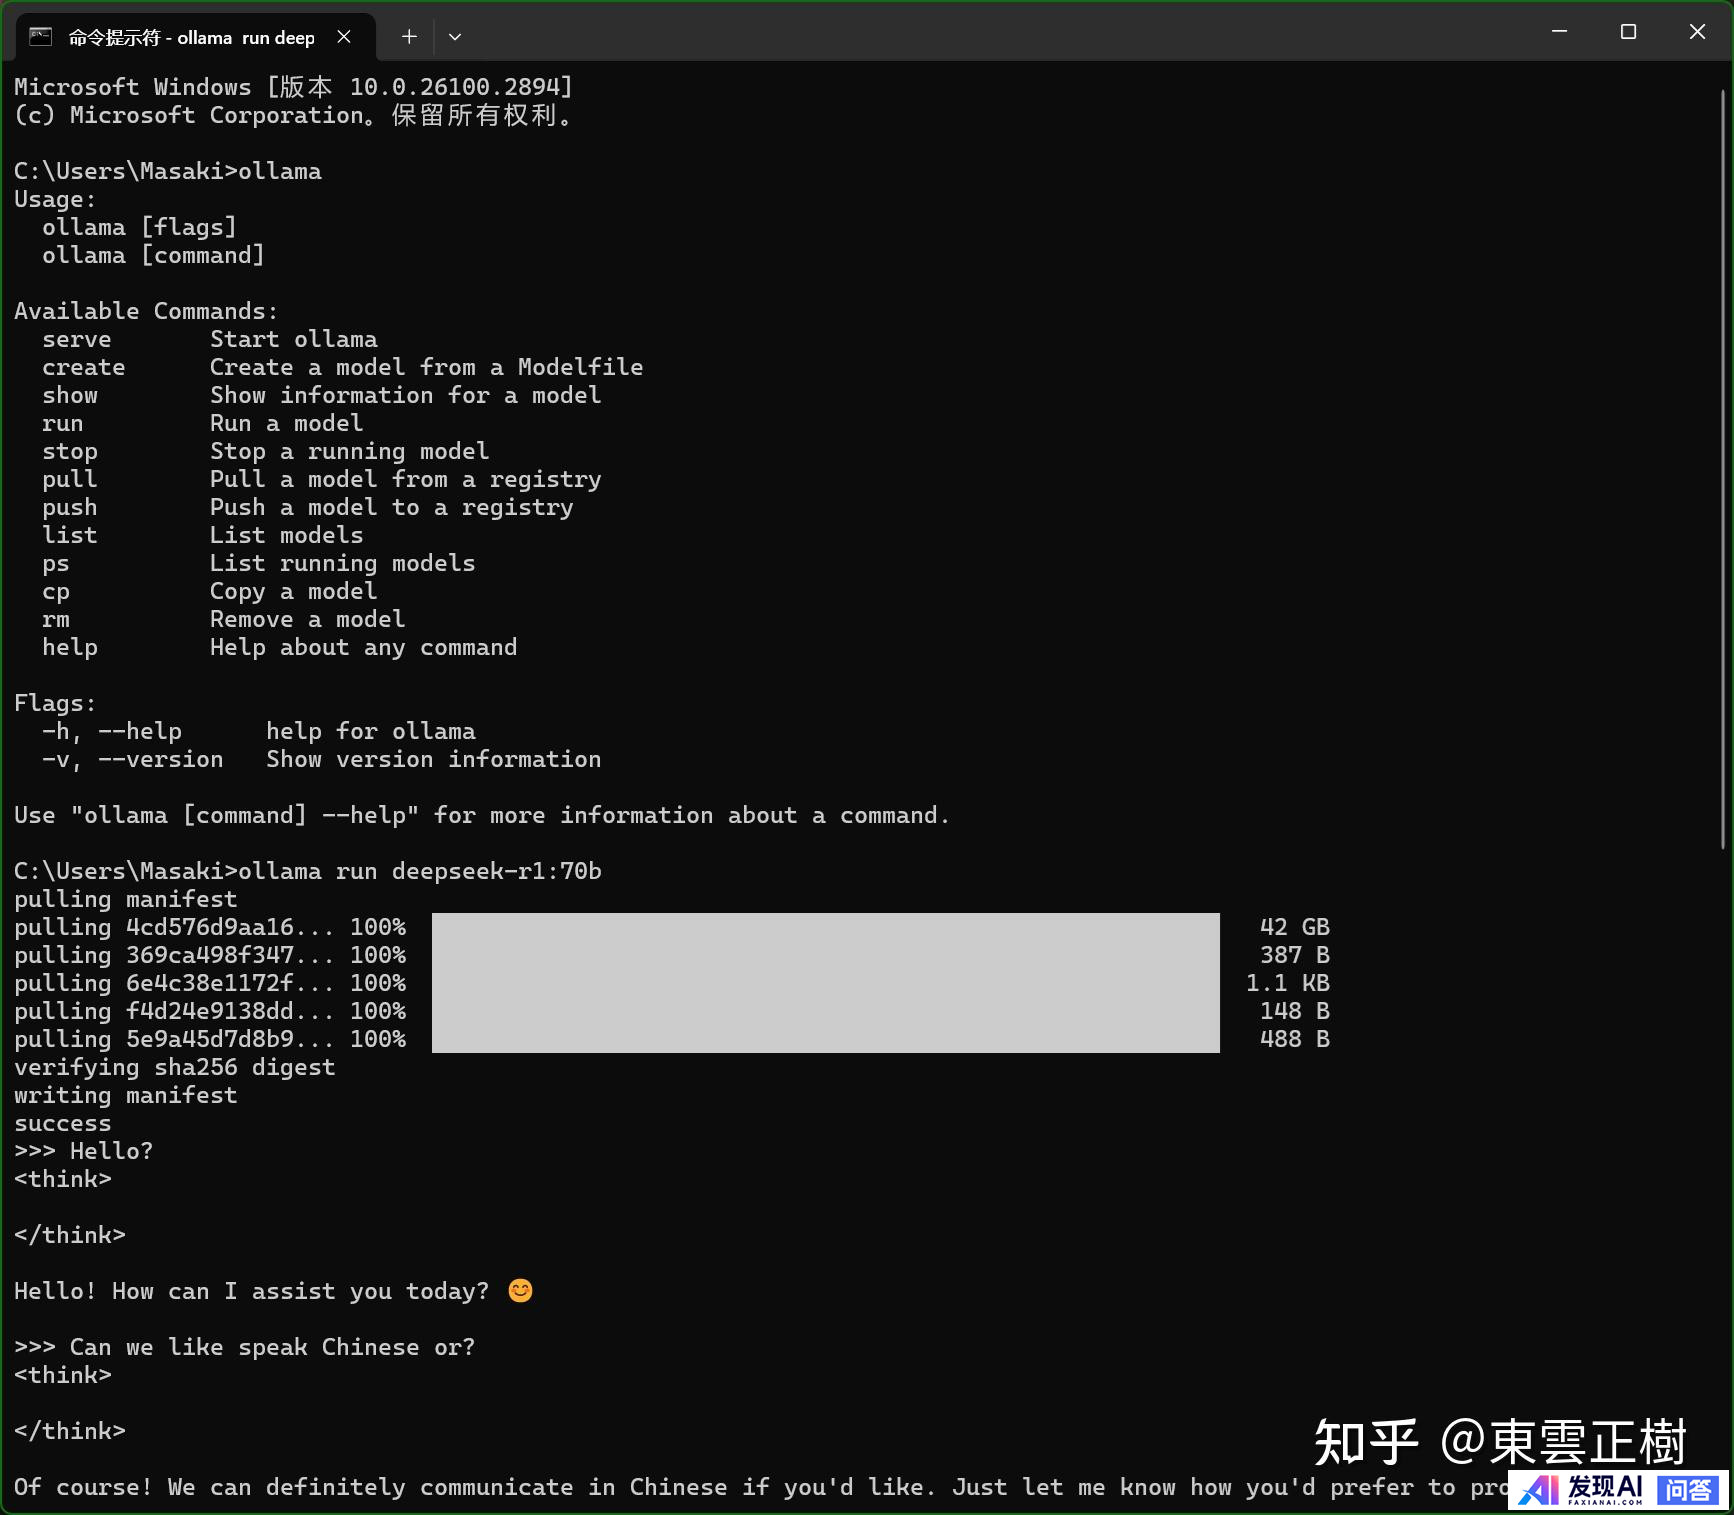Click the '1.1 KB' size value
The height and width of the screenshot is (1515, 1734).
coord(1287,984)
